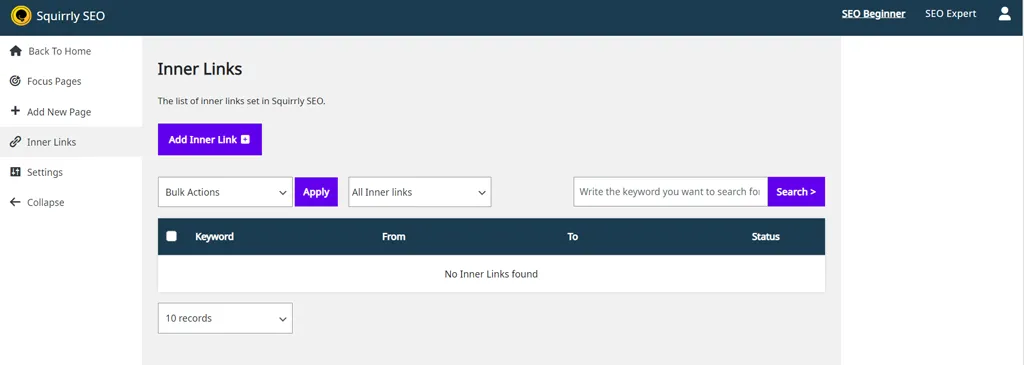
Task: Toggle the select-all checkbox in table header
Action: [x=171, y=236]
